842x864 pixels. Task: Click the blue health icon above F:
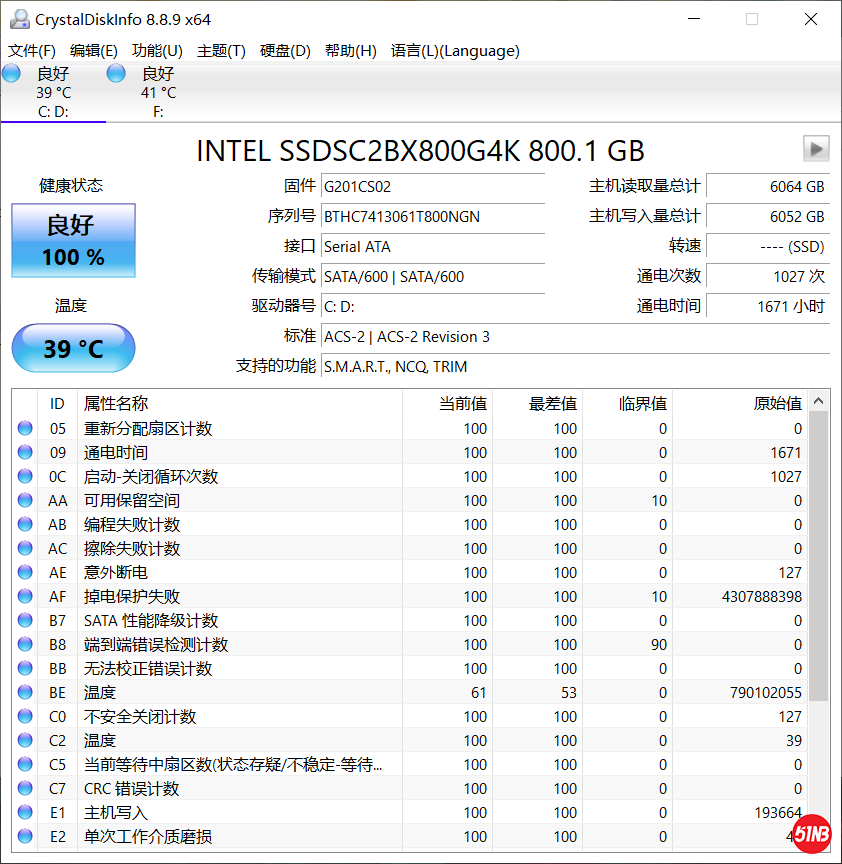click(116, 73)
